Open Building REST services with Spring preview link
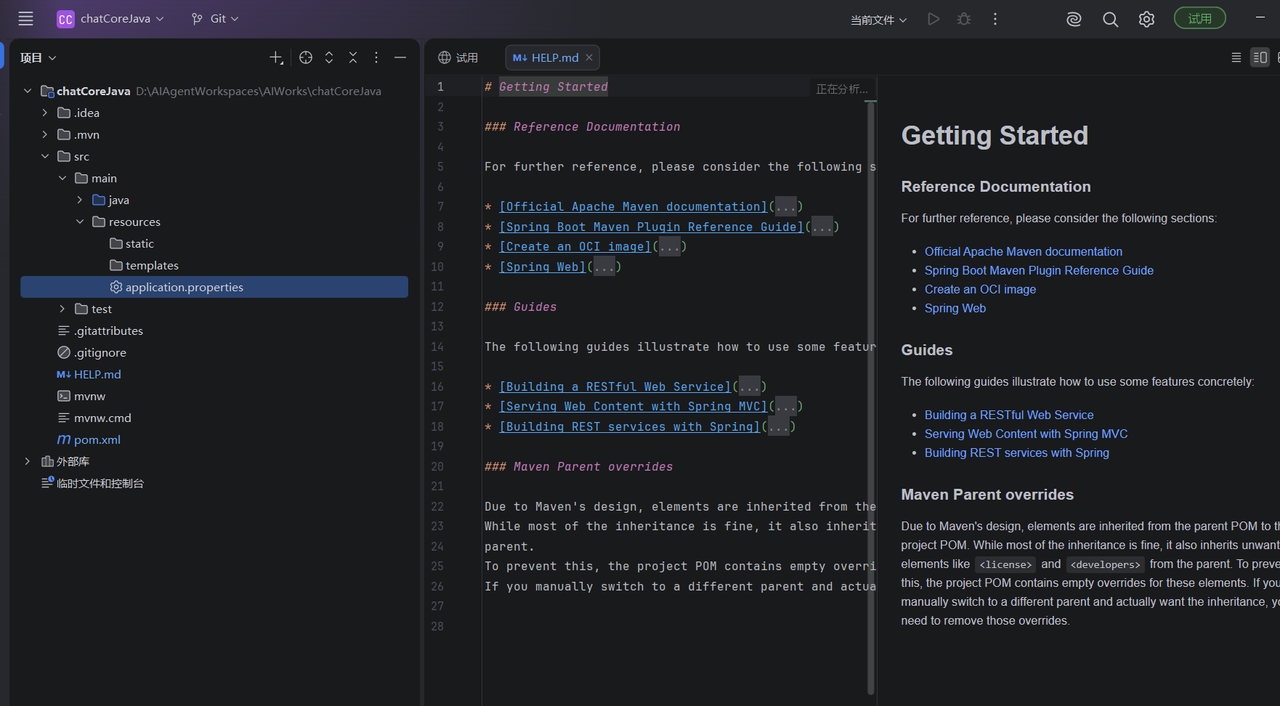The height and width of the screenshot is (706, 1280). [1017, 453]
